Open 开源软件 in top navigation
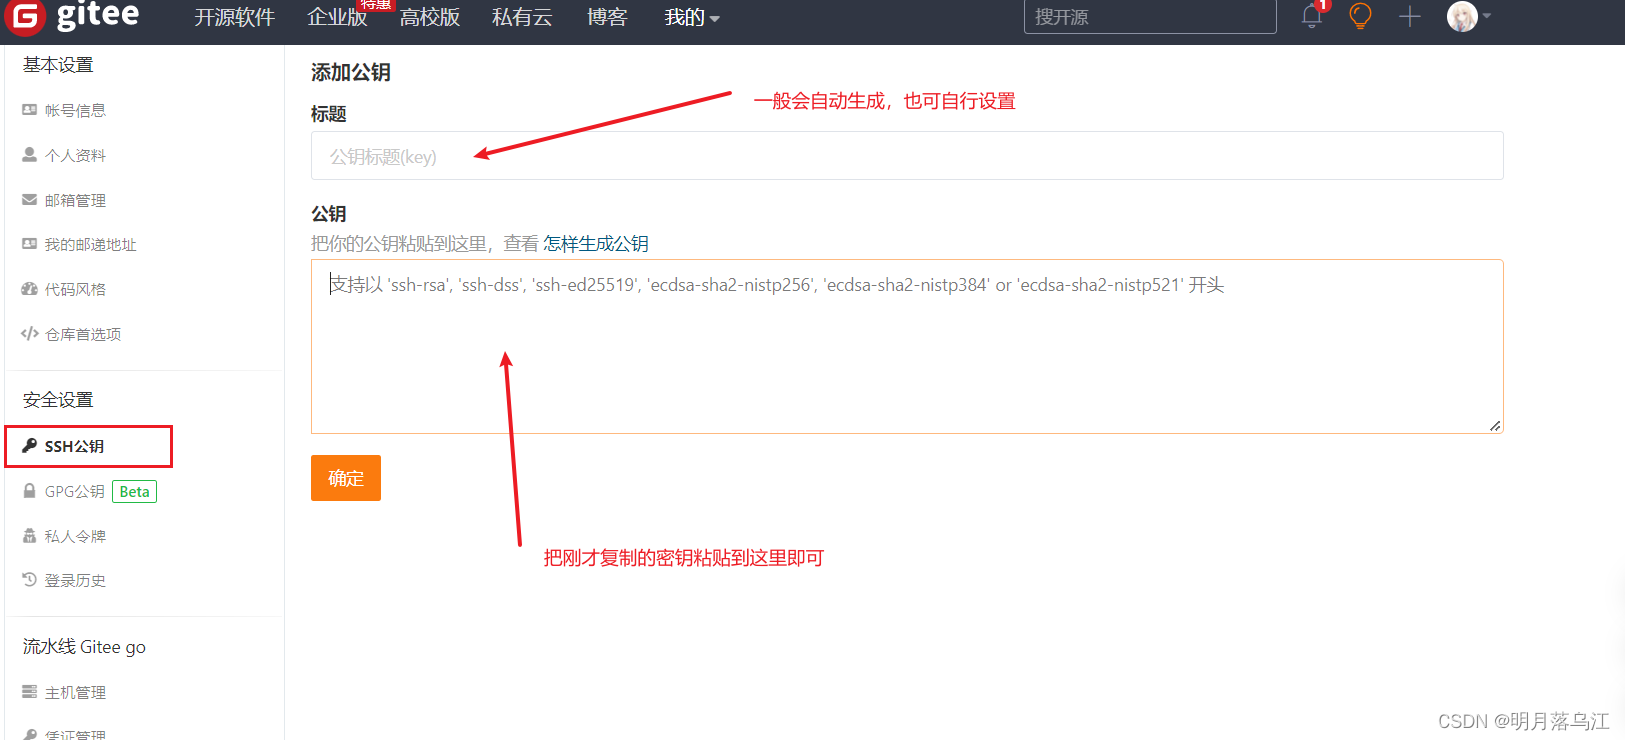This screenshot has width=1625, height=740. pyautogui.click(x=234, y=18)
